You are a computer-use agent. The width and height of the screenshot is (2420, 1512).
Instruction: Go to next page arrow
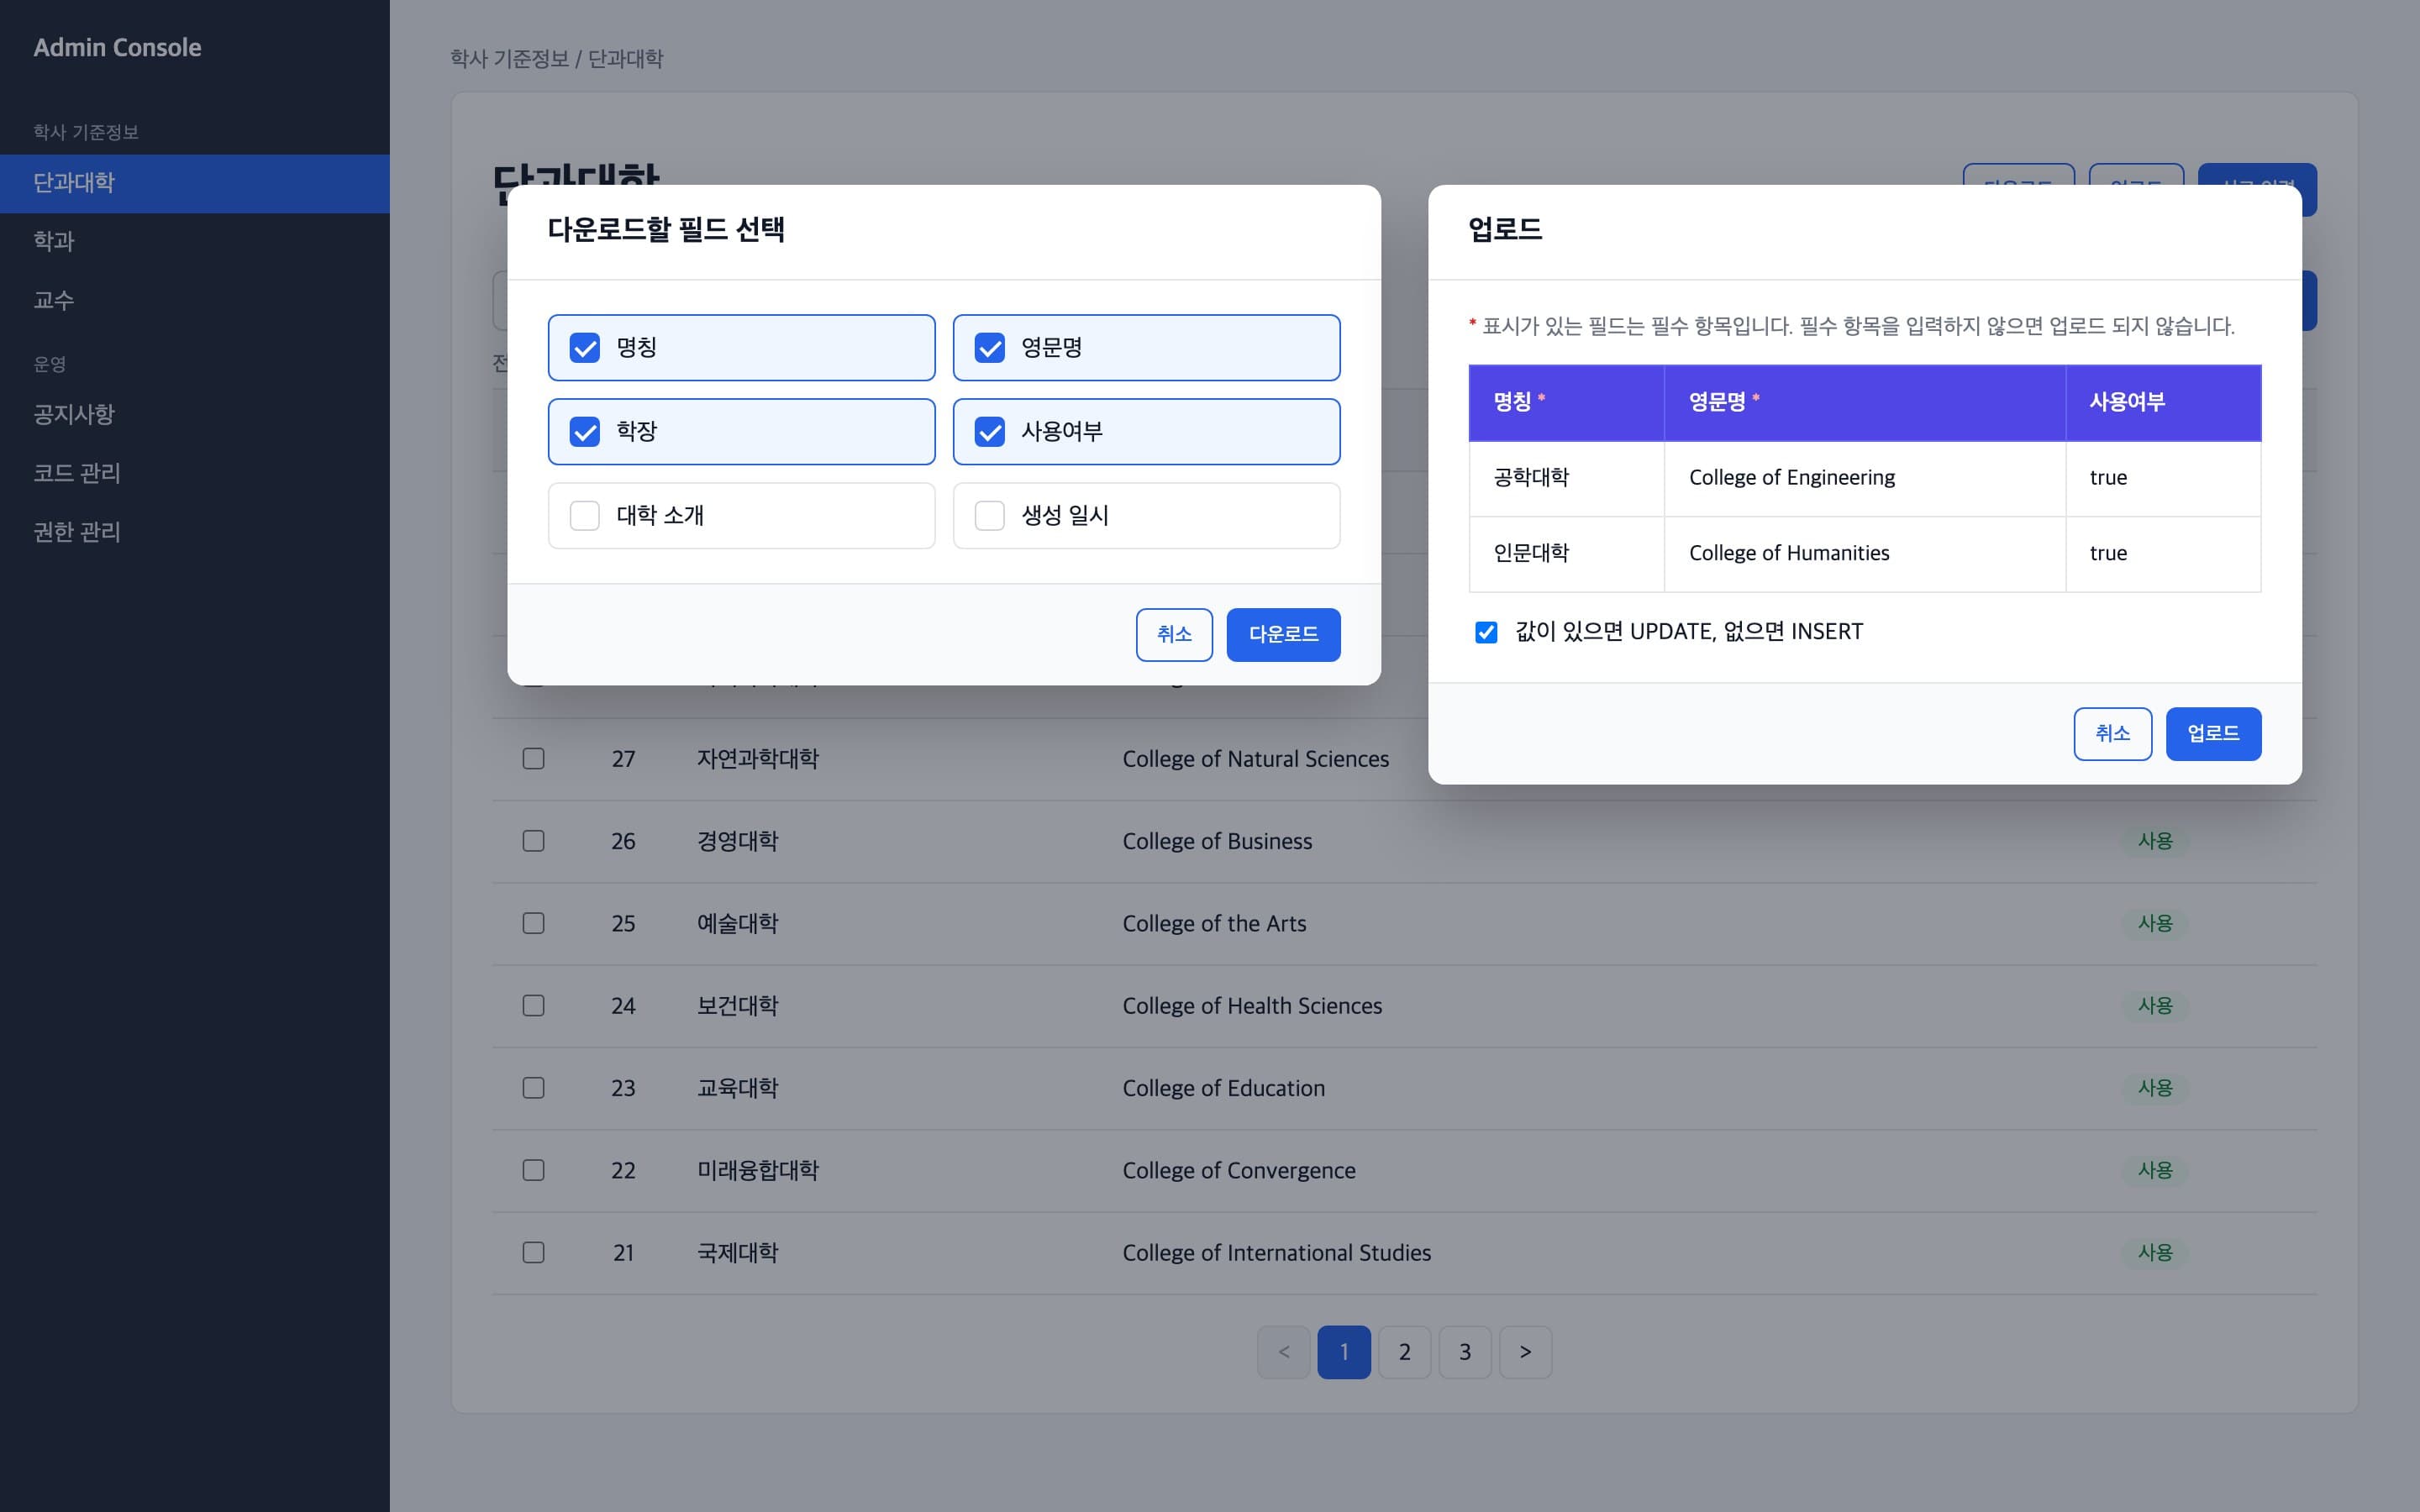[x=1525, y=1352]
